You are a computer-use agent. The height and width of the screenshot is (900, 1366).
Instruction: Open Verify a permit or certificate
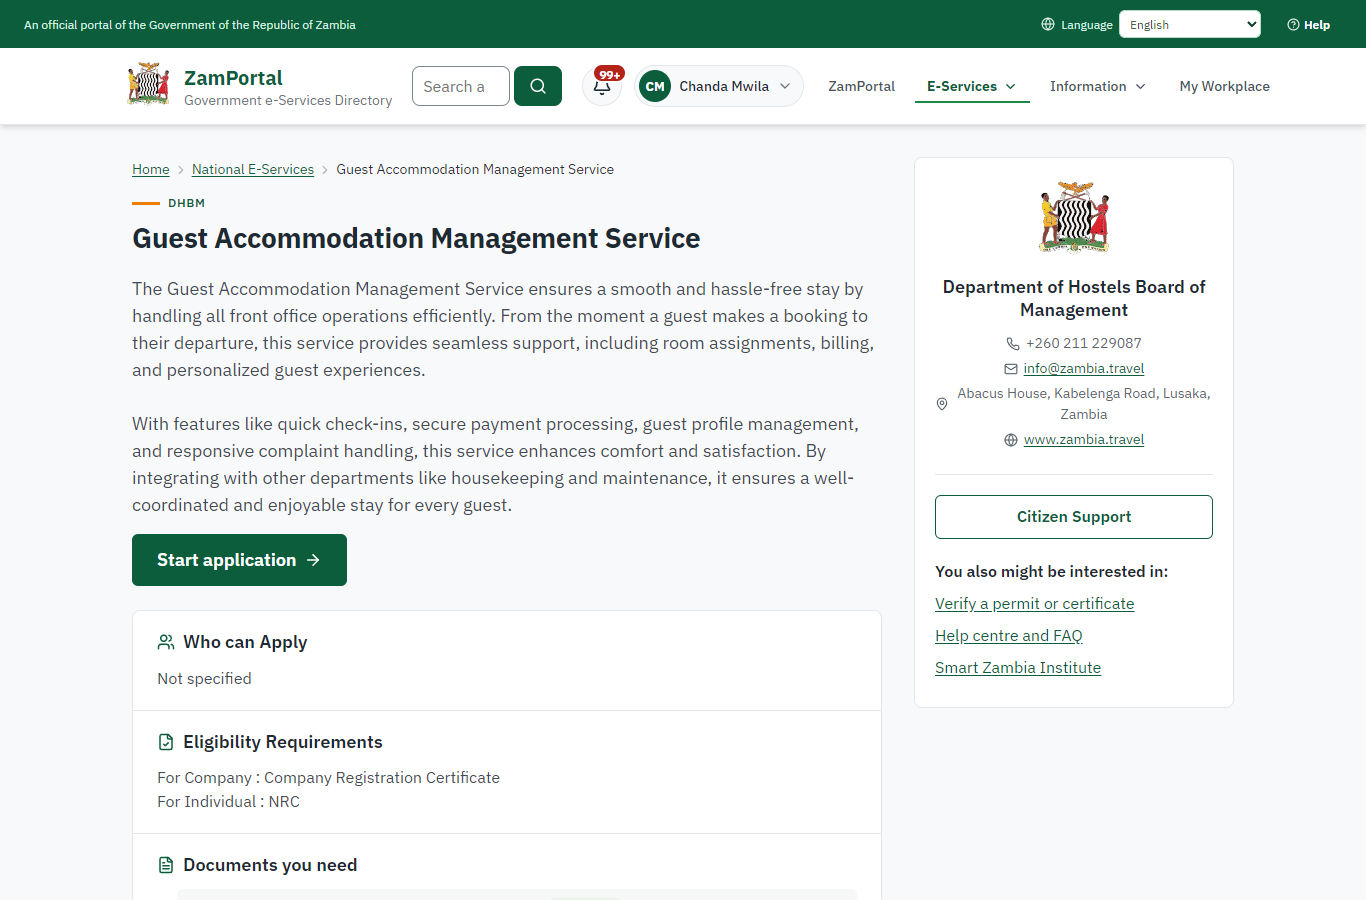pyautogui.click(x=1035, y=603)
